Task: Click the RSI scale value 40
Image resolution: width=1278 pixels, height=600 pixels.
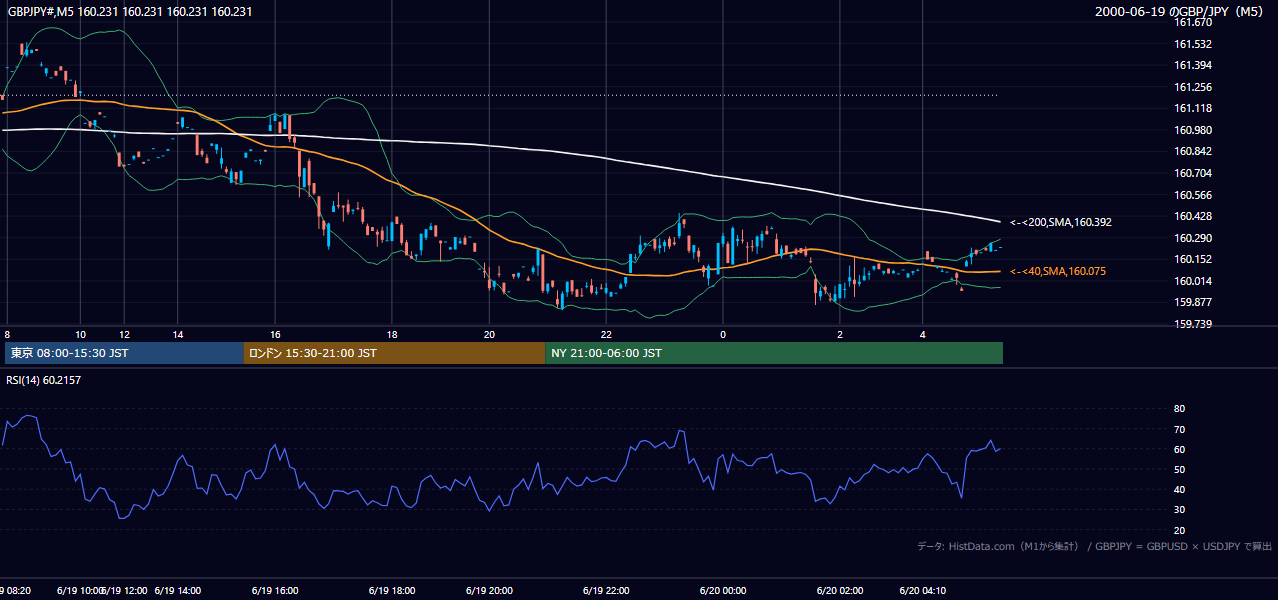Action: point(1179,489)
